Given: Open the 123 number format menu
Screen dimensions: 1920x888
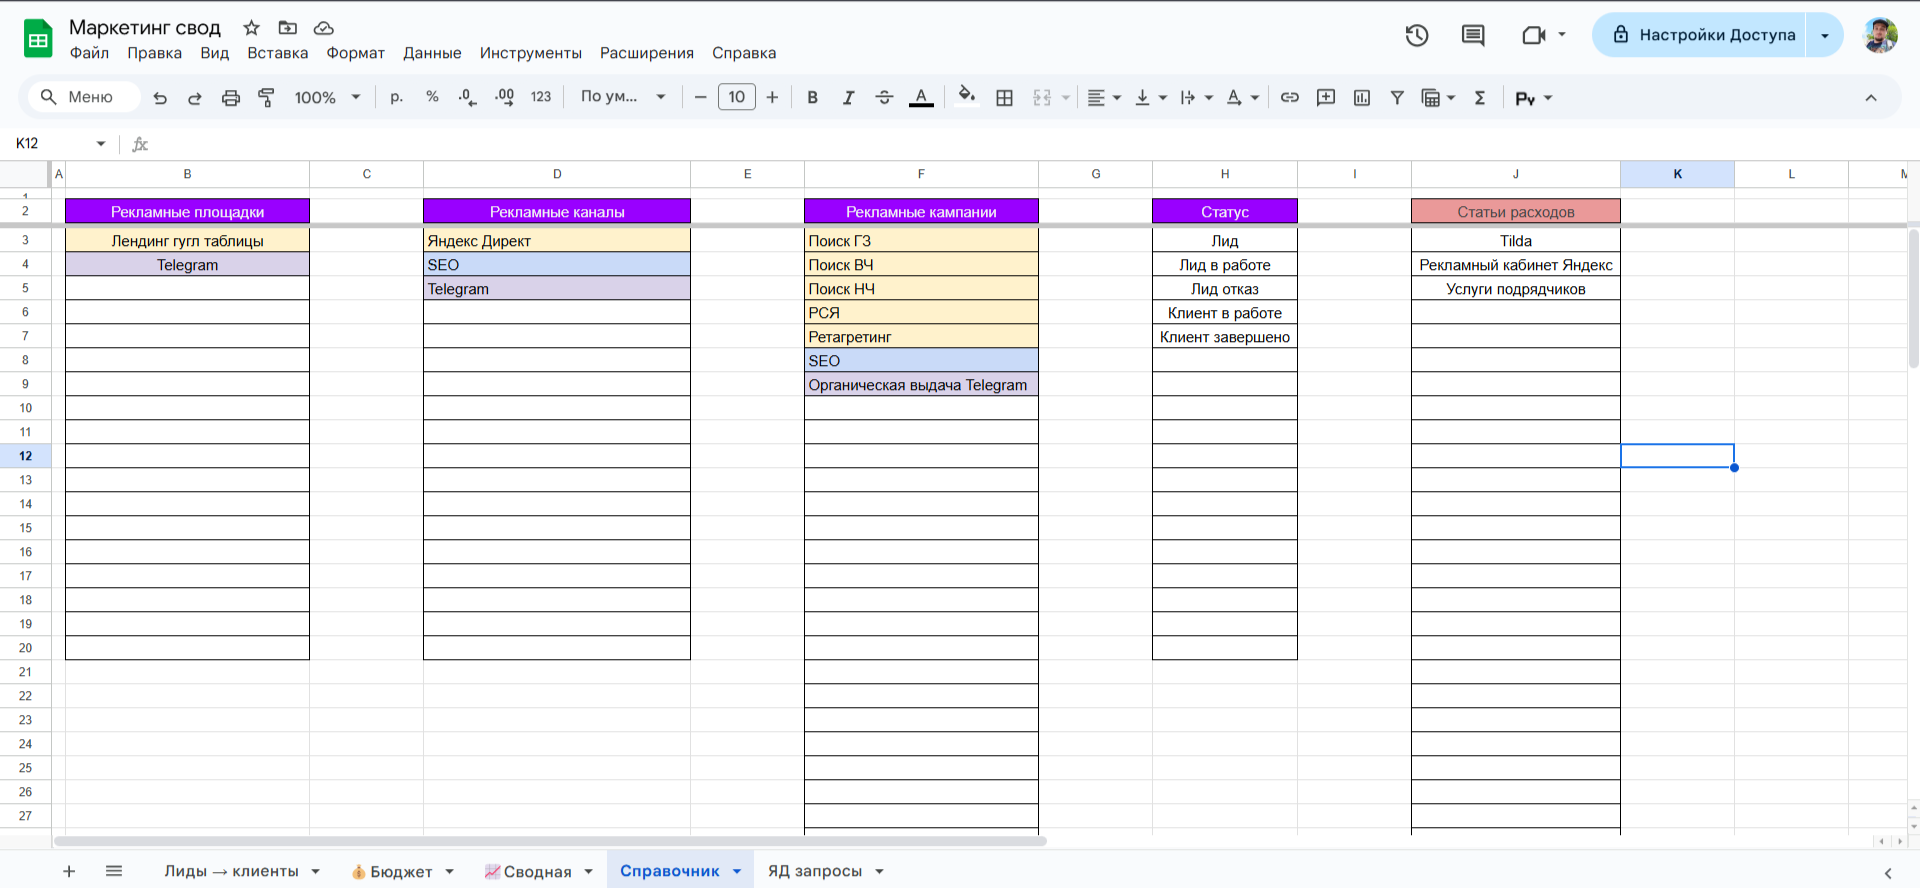Looking at the screenshot, I should click(541, 98).
